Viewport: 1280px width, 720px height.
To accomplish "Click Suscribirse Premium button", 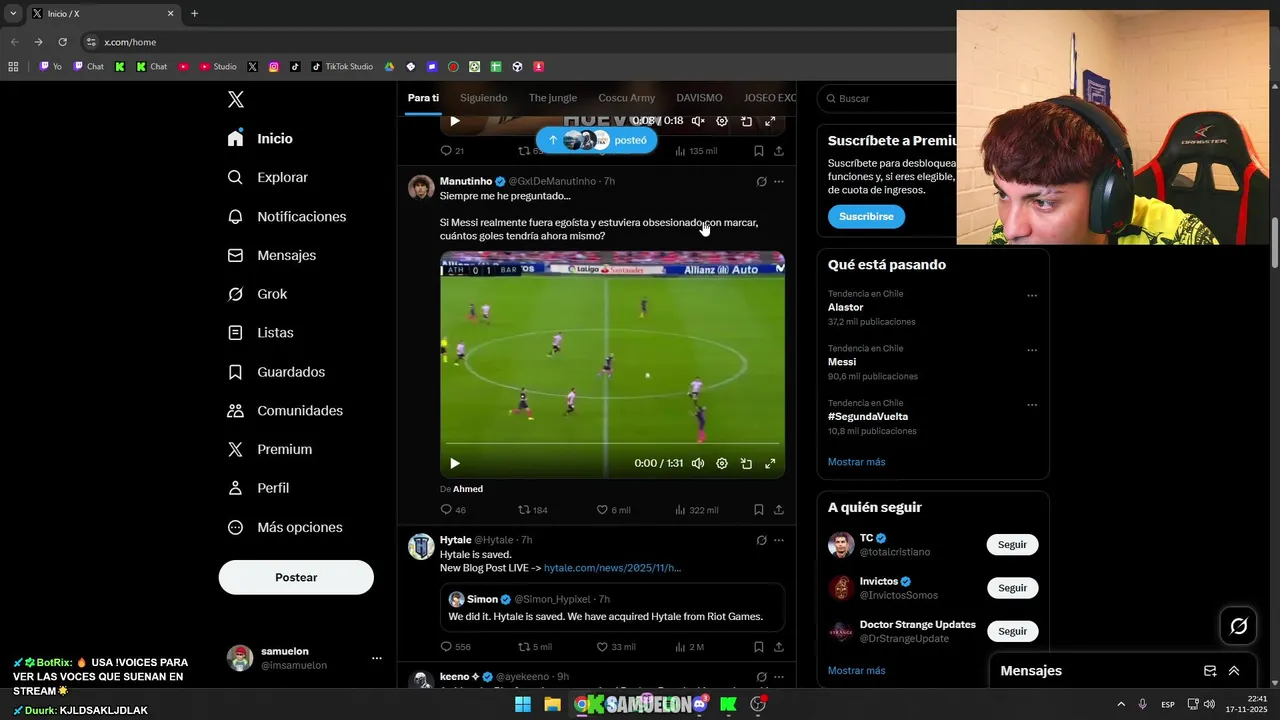I will (866, 216).
